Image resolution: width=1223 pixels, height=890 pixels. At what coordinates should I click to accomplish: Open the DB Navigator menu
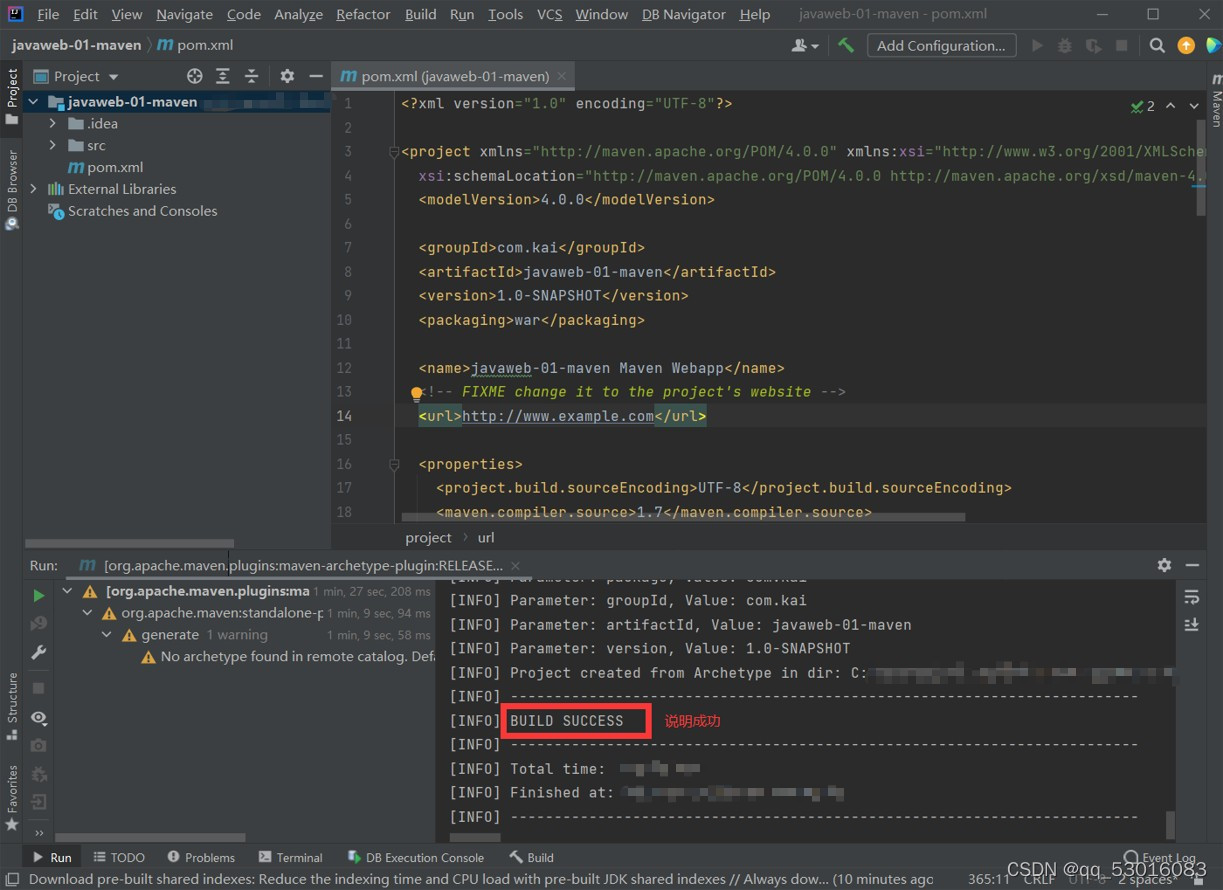[x=684, y=14]
